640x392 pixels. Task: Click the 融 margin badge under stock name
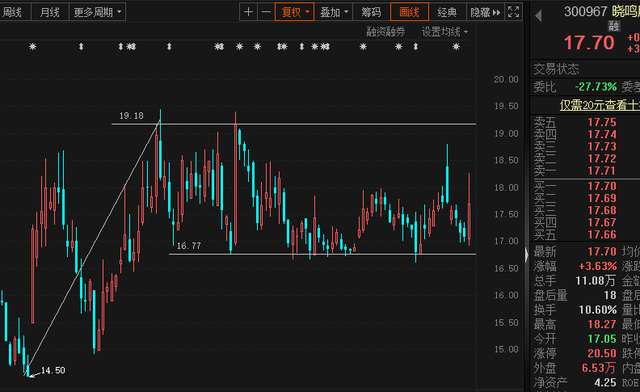pyautogui.click(x=614, y=27)
